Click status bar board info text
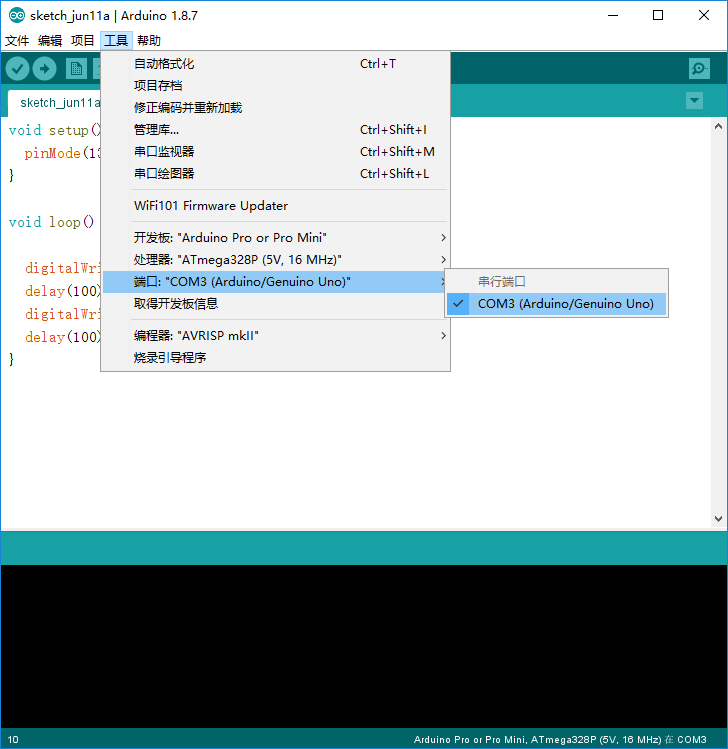Screen dimensions: 728x749 (x=560, y=739)
